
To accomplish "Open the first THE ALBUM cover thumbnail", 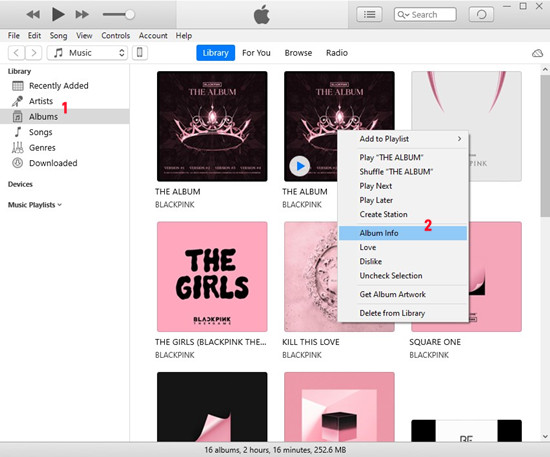I will click(212, 126).
